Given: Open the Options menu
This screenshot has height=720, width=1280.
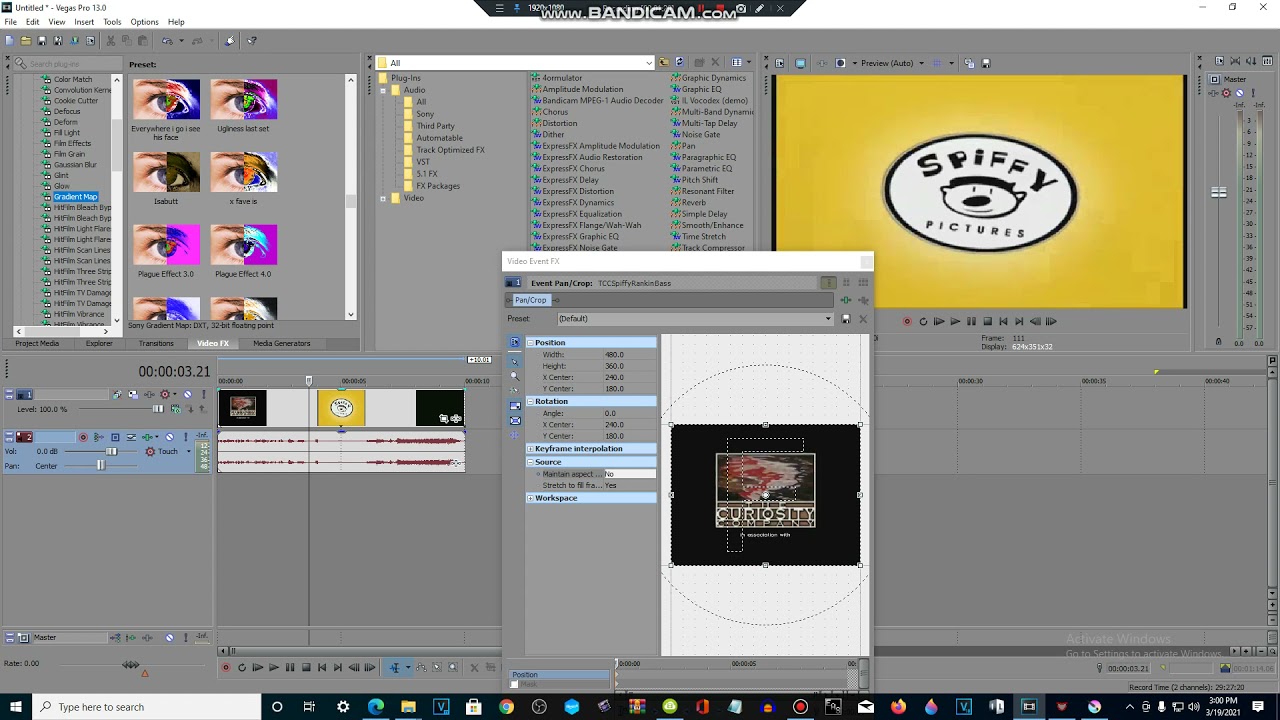Looking at the screenshot, I should point(144,22).
